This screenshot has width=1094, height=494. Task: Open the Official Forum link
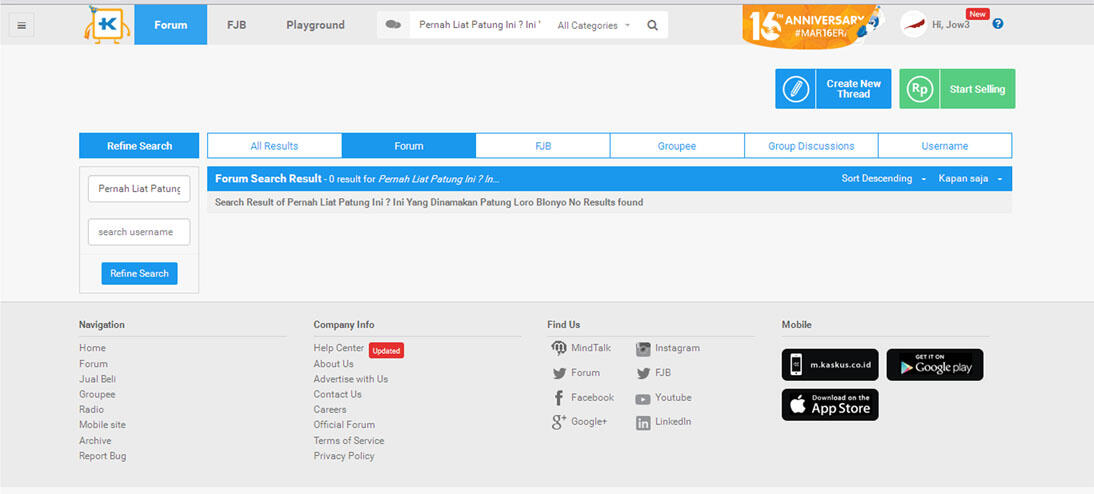point(344,425)
